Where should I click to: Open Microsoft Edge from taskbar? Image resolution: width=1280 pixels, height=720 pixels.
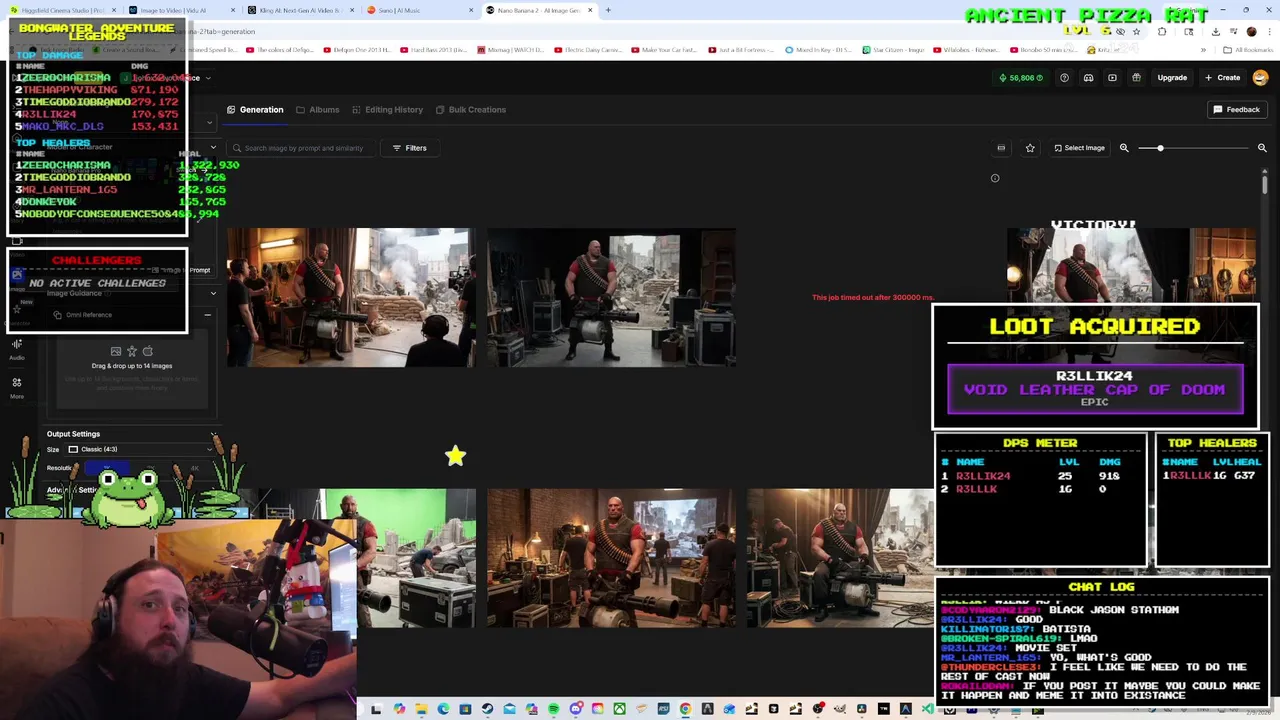[442, 710]
